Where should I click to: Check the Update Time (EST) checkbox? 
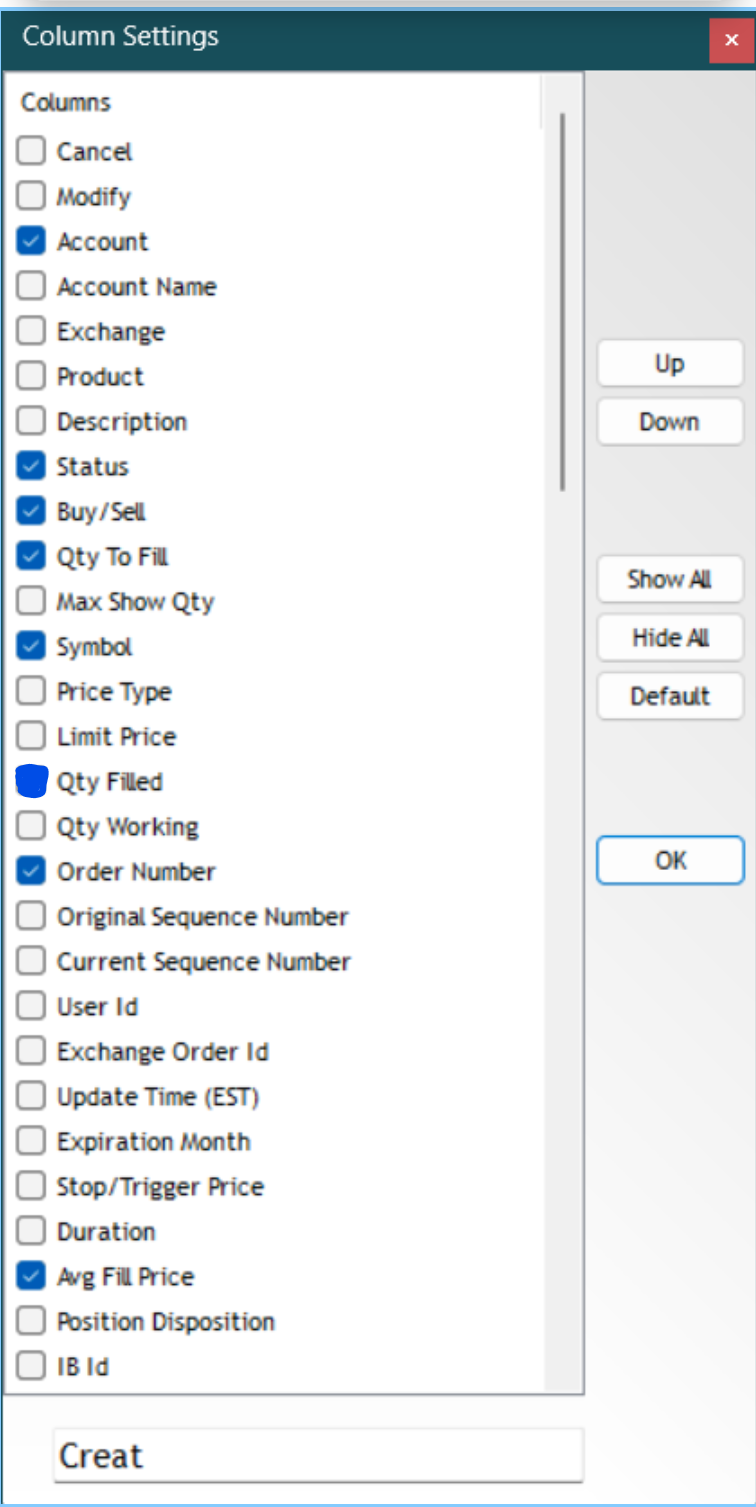pos(32,1097)
